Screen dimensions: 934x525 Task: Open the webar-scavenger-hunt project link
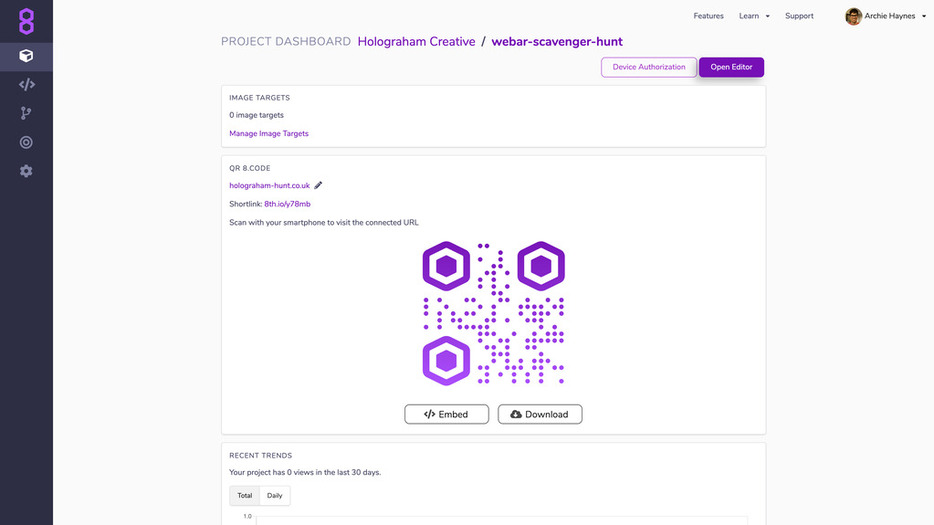coord(557,42)
